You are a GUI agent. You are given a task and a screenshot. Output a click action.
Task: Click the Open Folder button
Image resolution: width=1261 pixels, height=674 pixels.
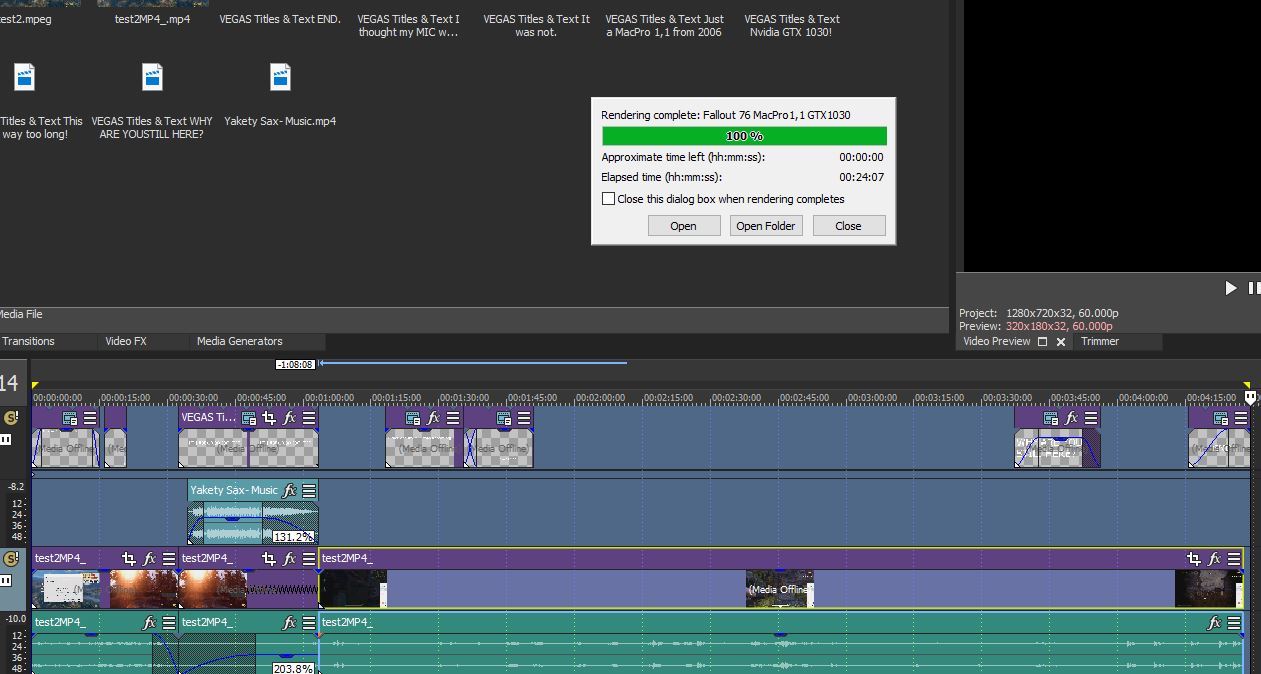[765, 226]
